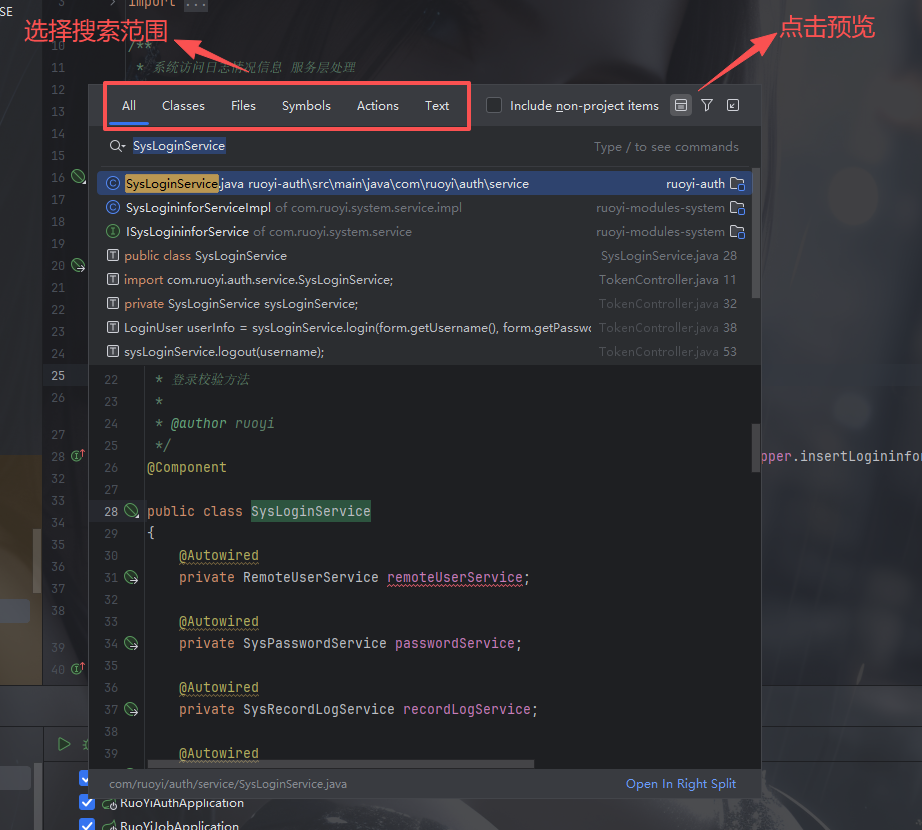
Task: Click gutter icon at editor line 20
Action: 78,266
